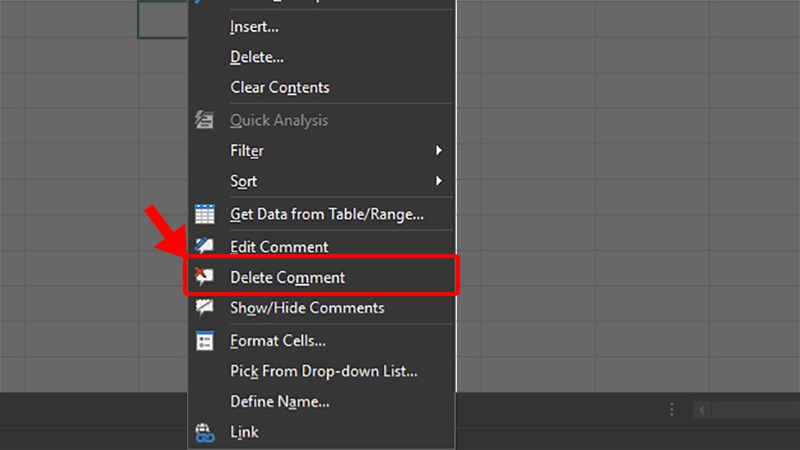Open Pick From Drop-down List...
Viewport: 800px width, 450px height.
point(321,371)
